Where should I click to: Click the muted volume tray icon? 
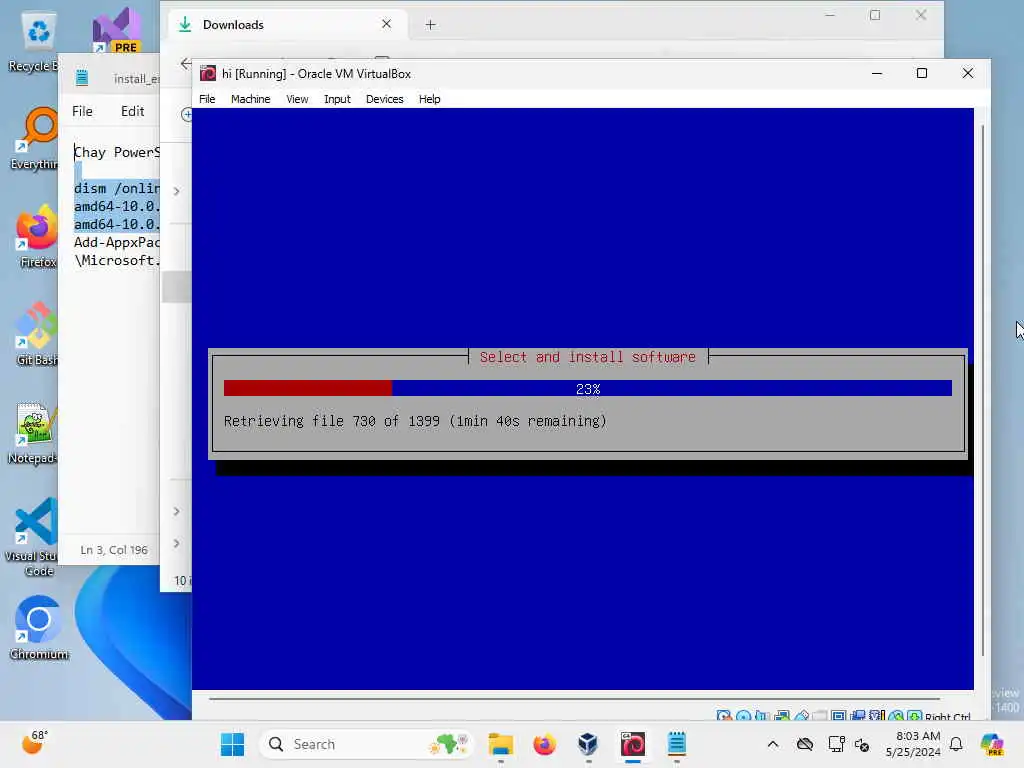pyautogui.click(x=862, y=744)
